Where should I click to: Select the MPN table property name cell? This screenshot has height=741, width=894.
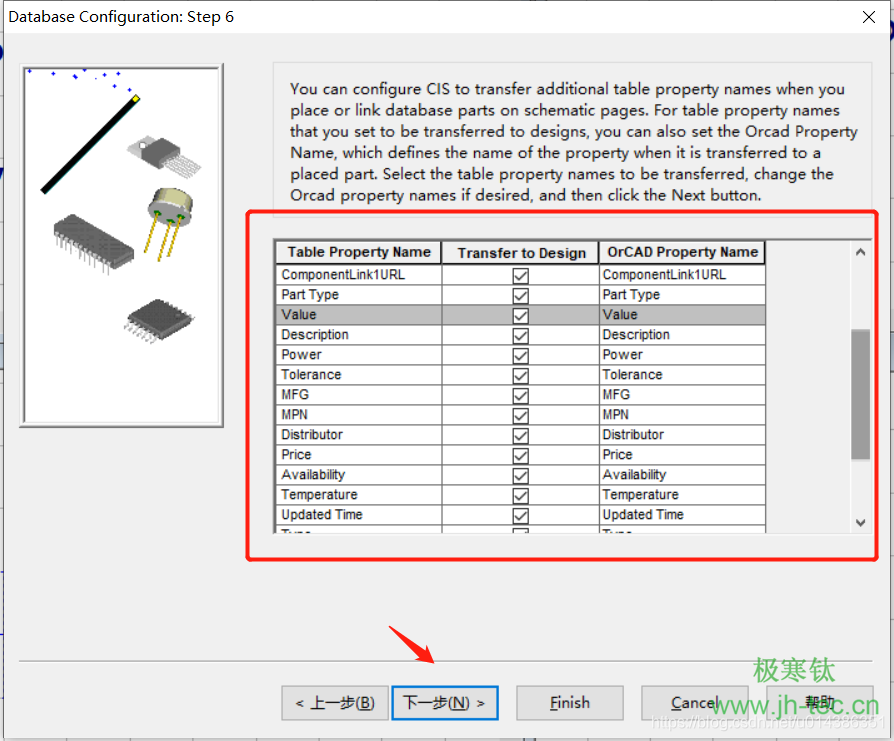coord(359,415)
